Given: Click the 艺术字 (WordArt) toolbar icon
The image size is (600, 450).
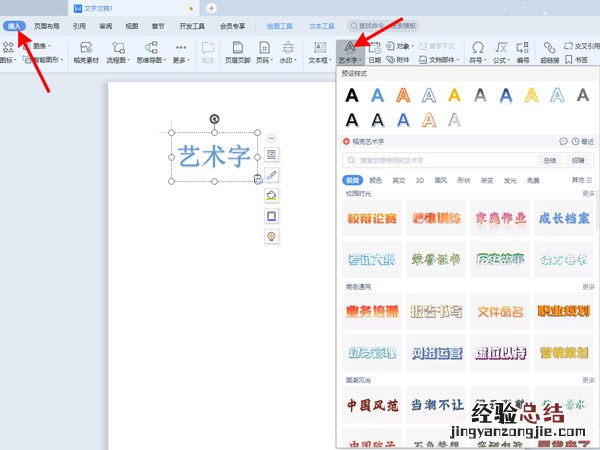Looking at the screenshot, I should pyautogui.click(x=348, y=52).
